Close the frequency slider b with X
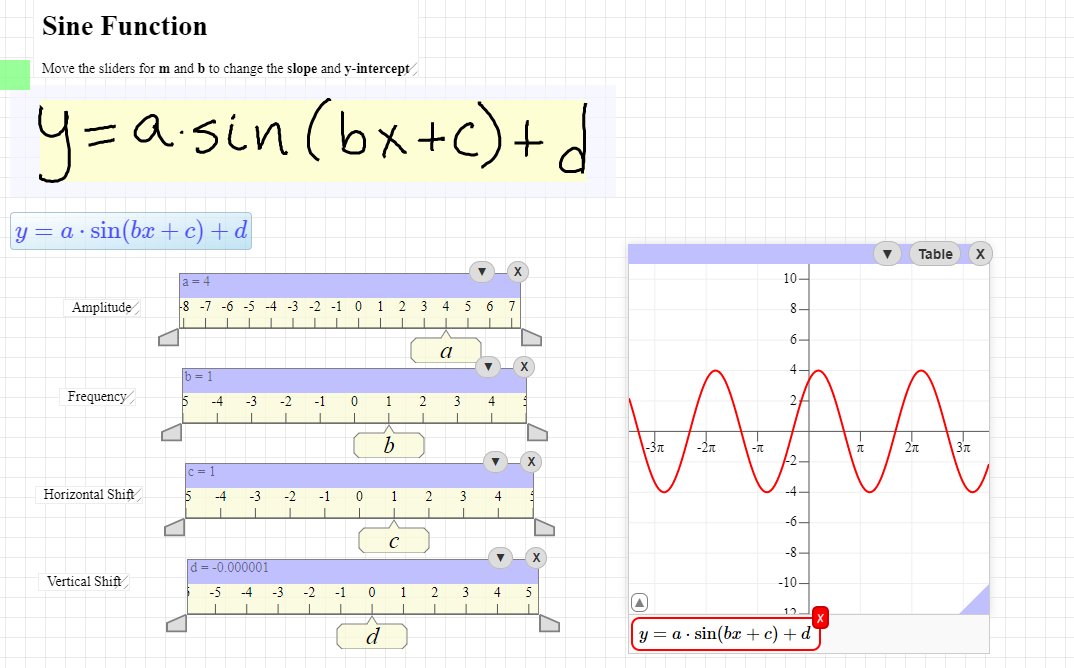This screenshot has width=1074, height=668. pos(524,367)
